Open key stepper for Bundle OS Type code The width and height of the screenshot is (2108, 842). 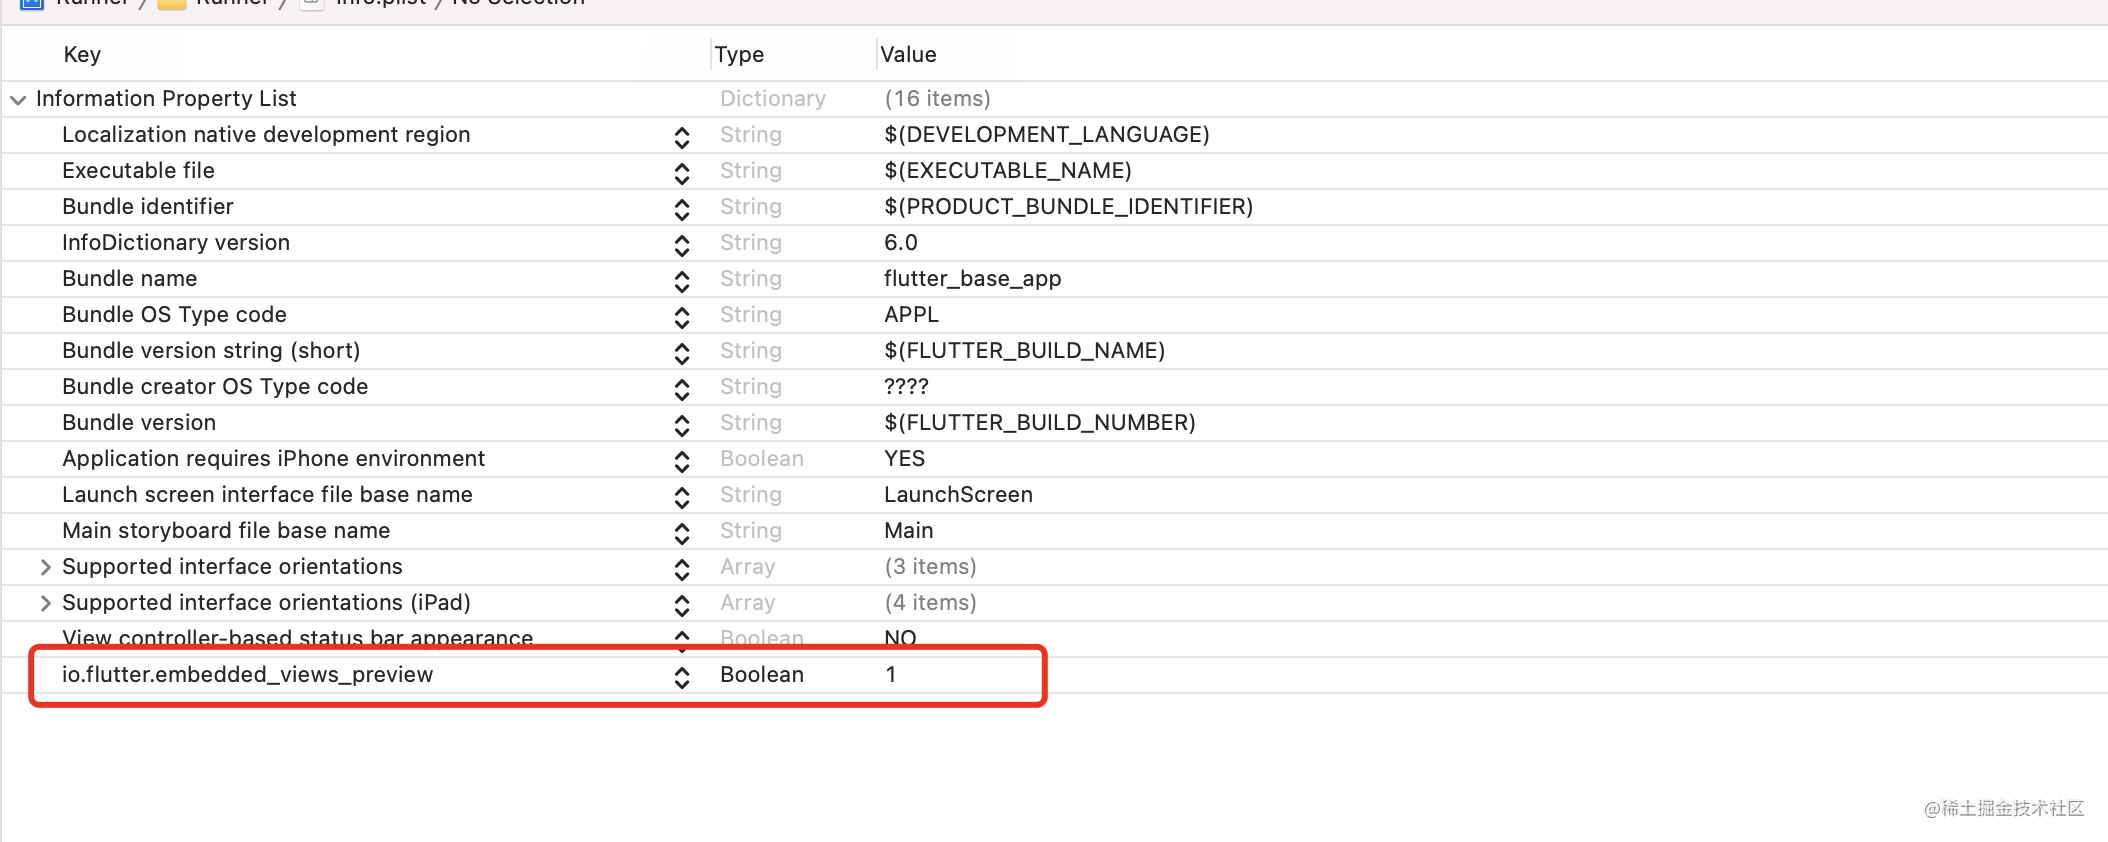682,317
